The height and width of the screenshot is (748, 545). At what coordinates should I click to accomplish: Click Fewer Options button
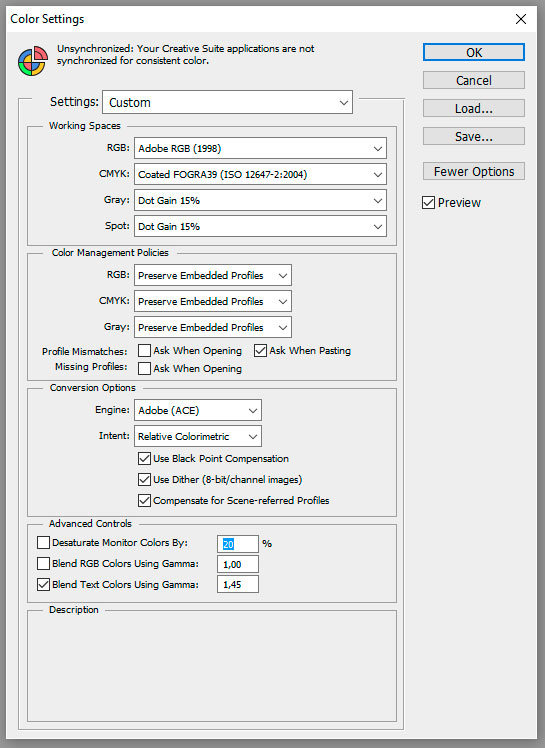point(473,171)
